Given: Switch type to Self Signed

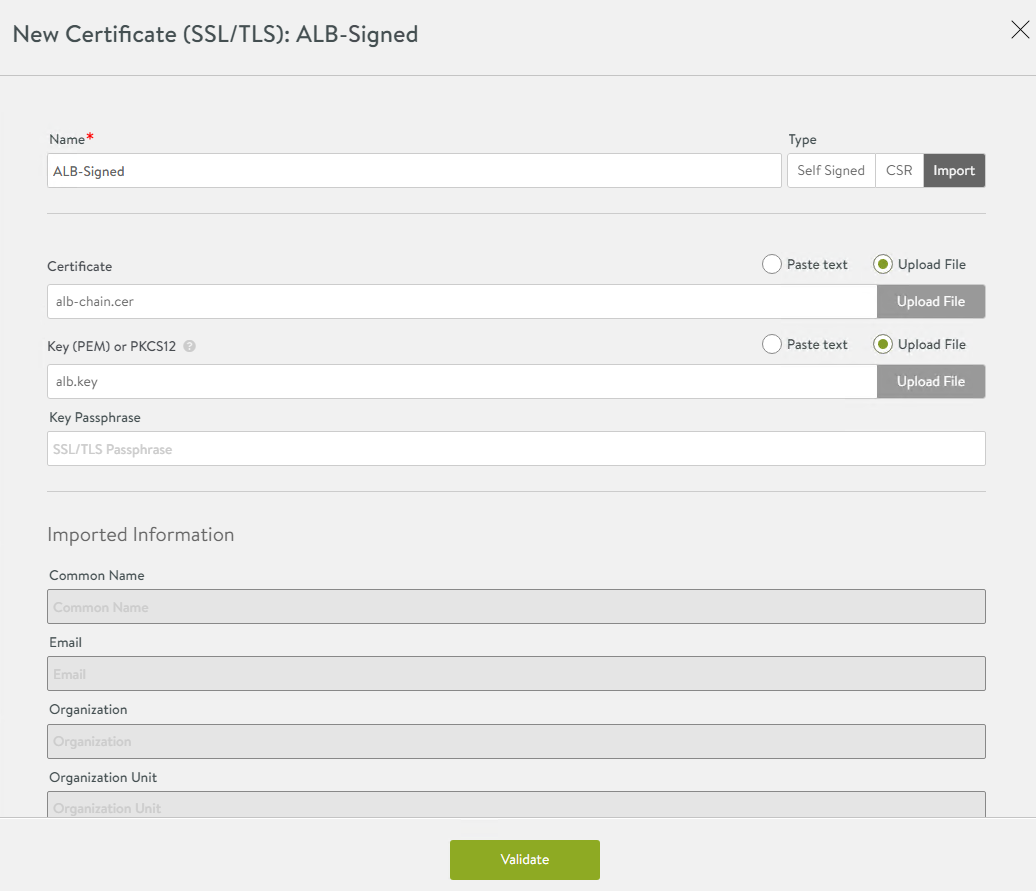Looking at the screenshot, I should coord(831,171).
